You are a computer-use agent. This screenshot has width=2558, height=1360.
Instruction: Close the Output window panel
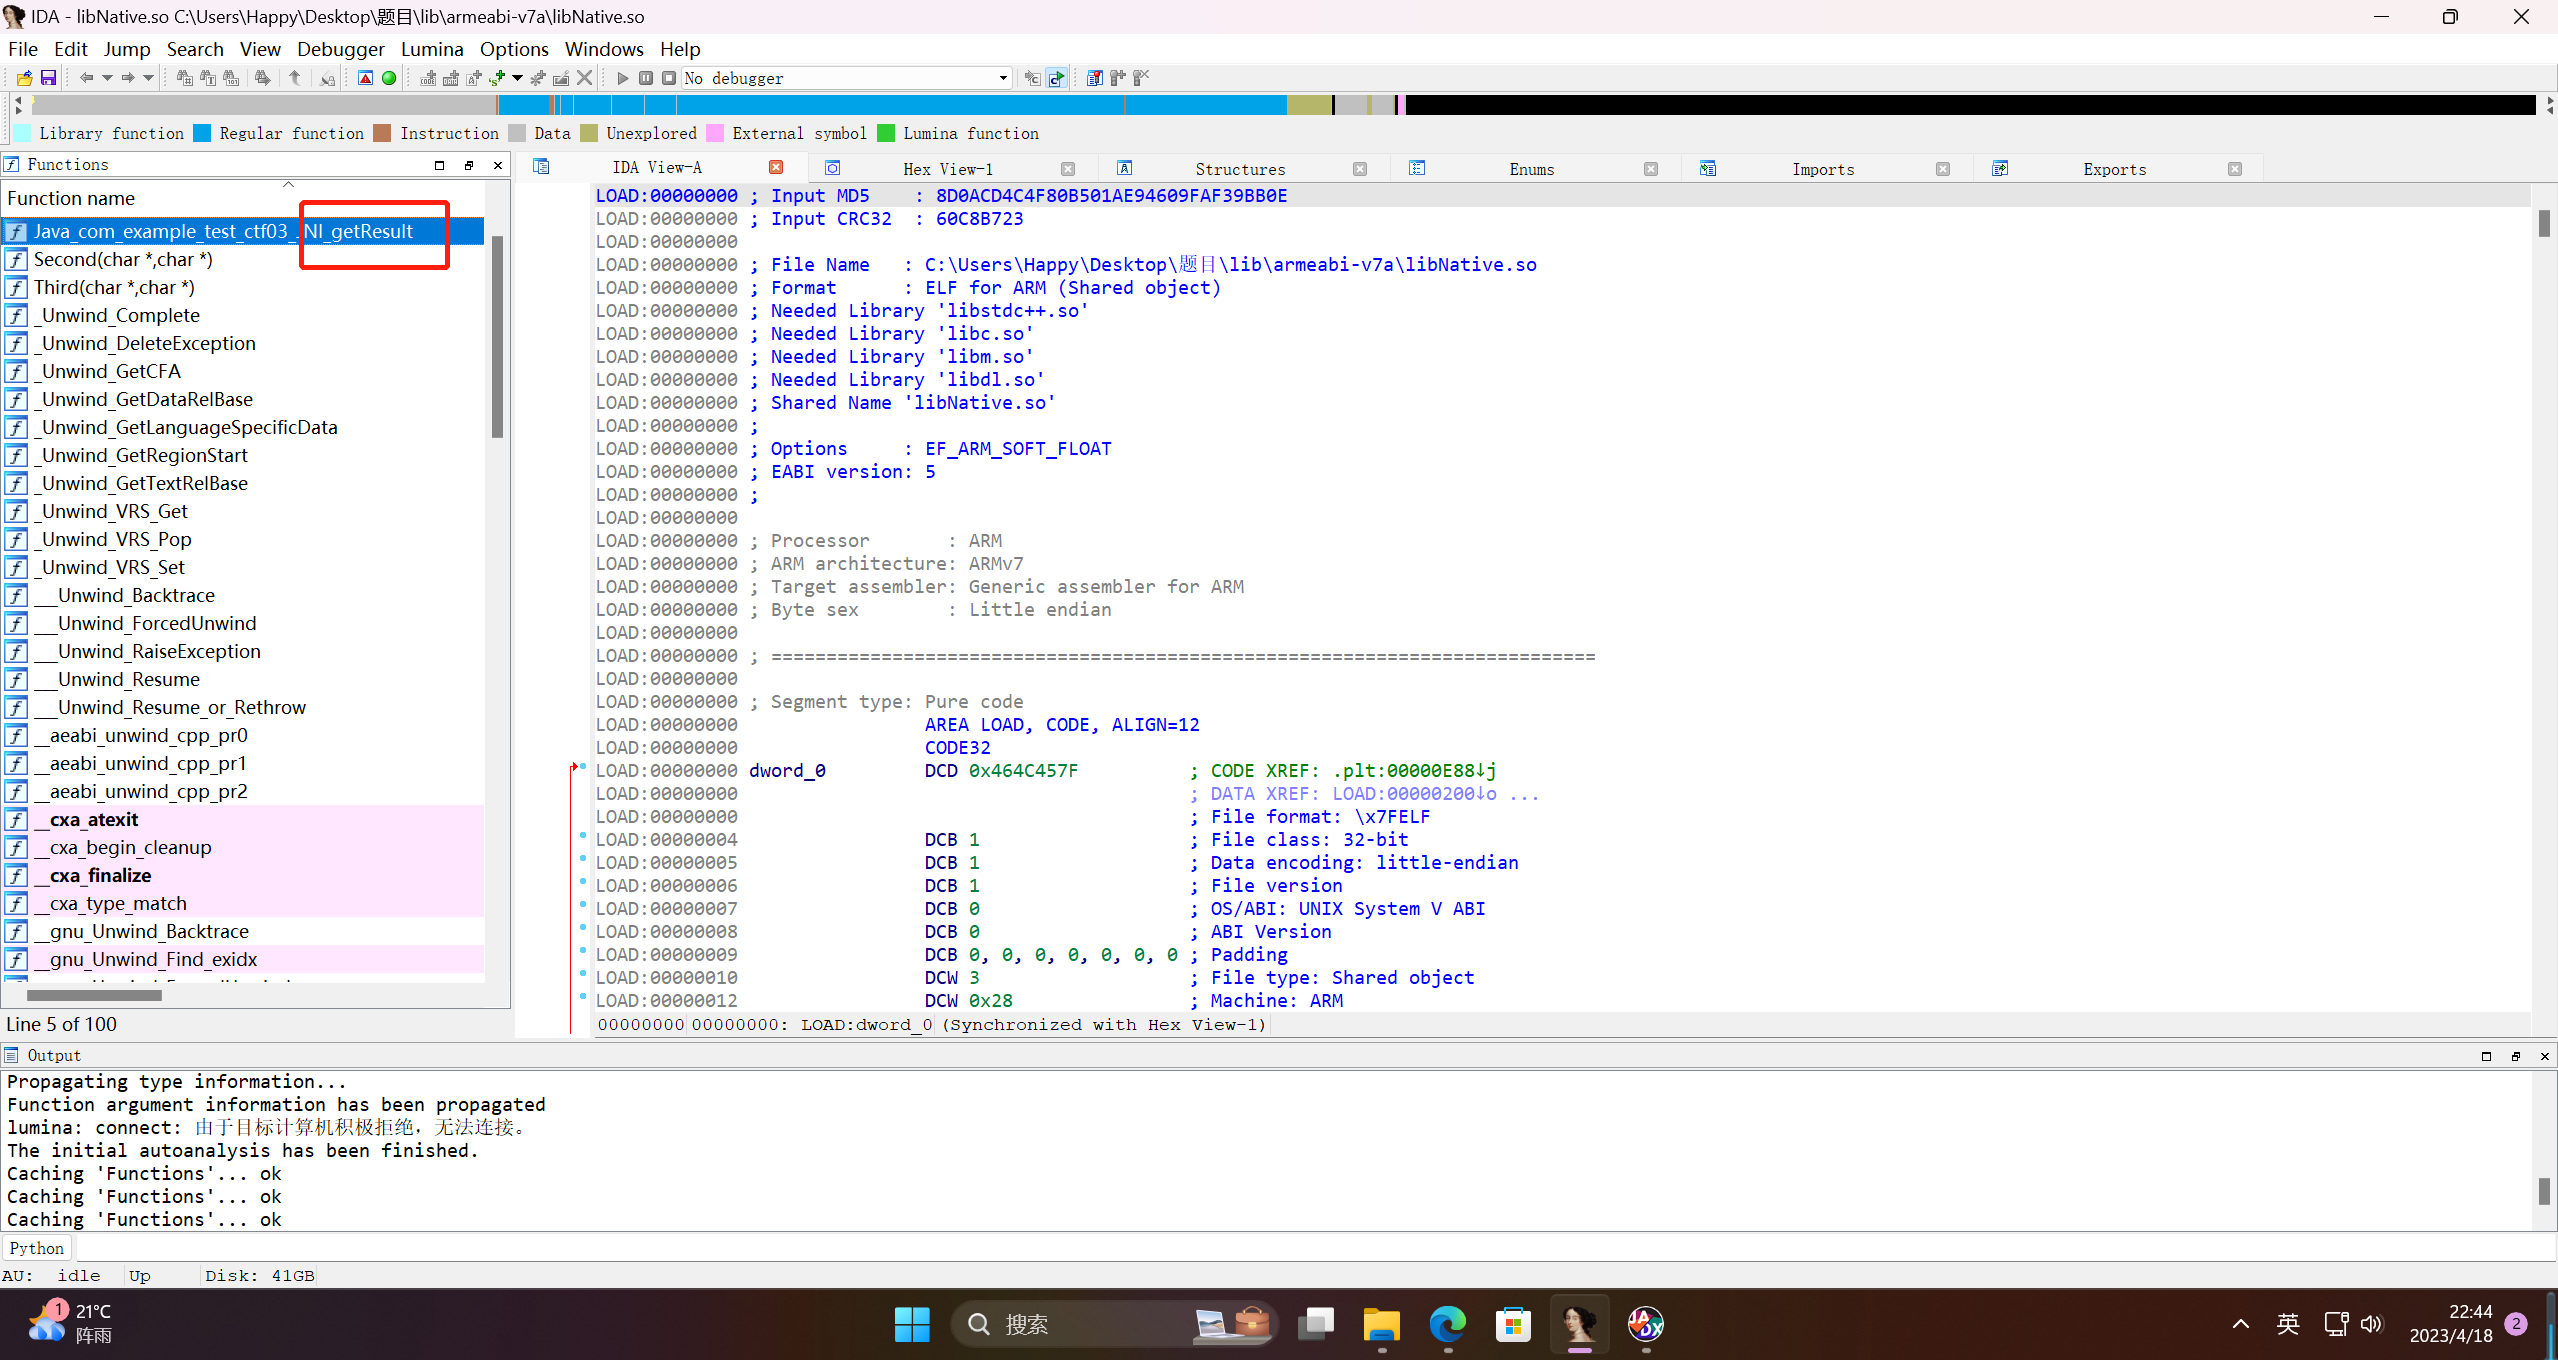(2545, 1056)
